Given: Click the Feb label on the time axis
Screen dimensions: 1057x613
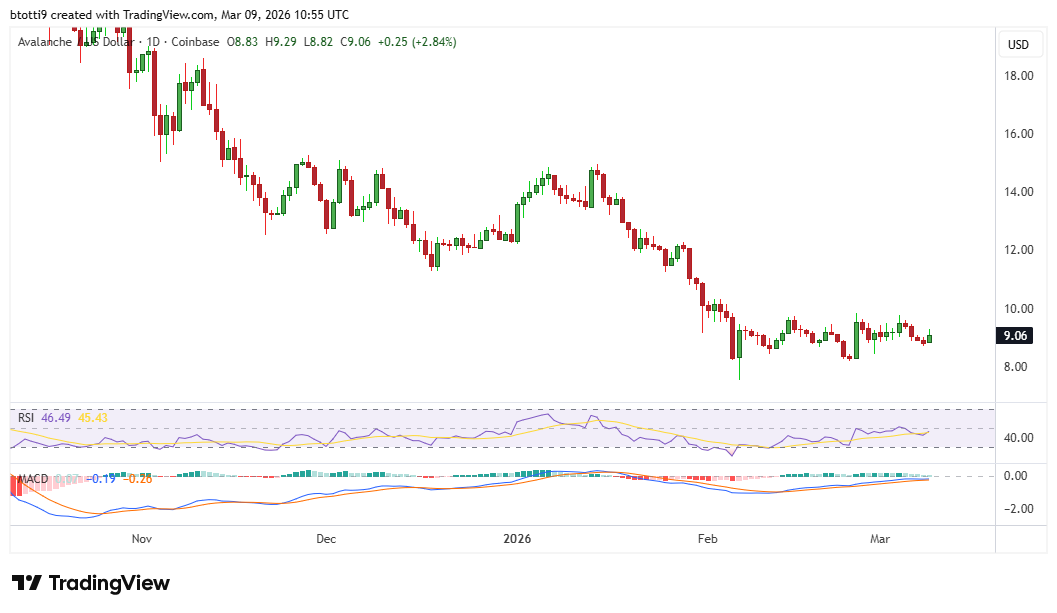Looking at the screenshot, I should [x=707, y=539].
